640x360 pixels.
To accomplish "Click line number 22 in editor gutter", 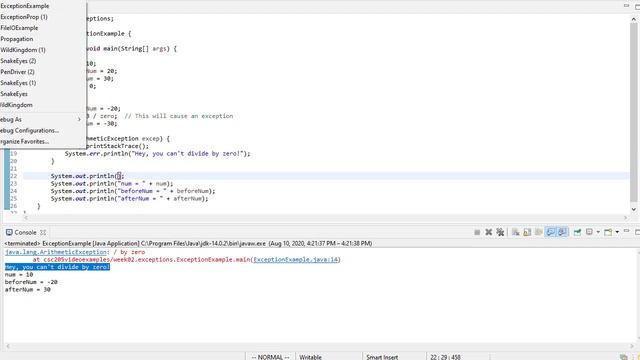I will point(13,176).
